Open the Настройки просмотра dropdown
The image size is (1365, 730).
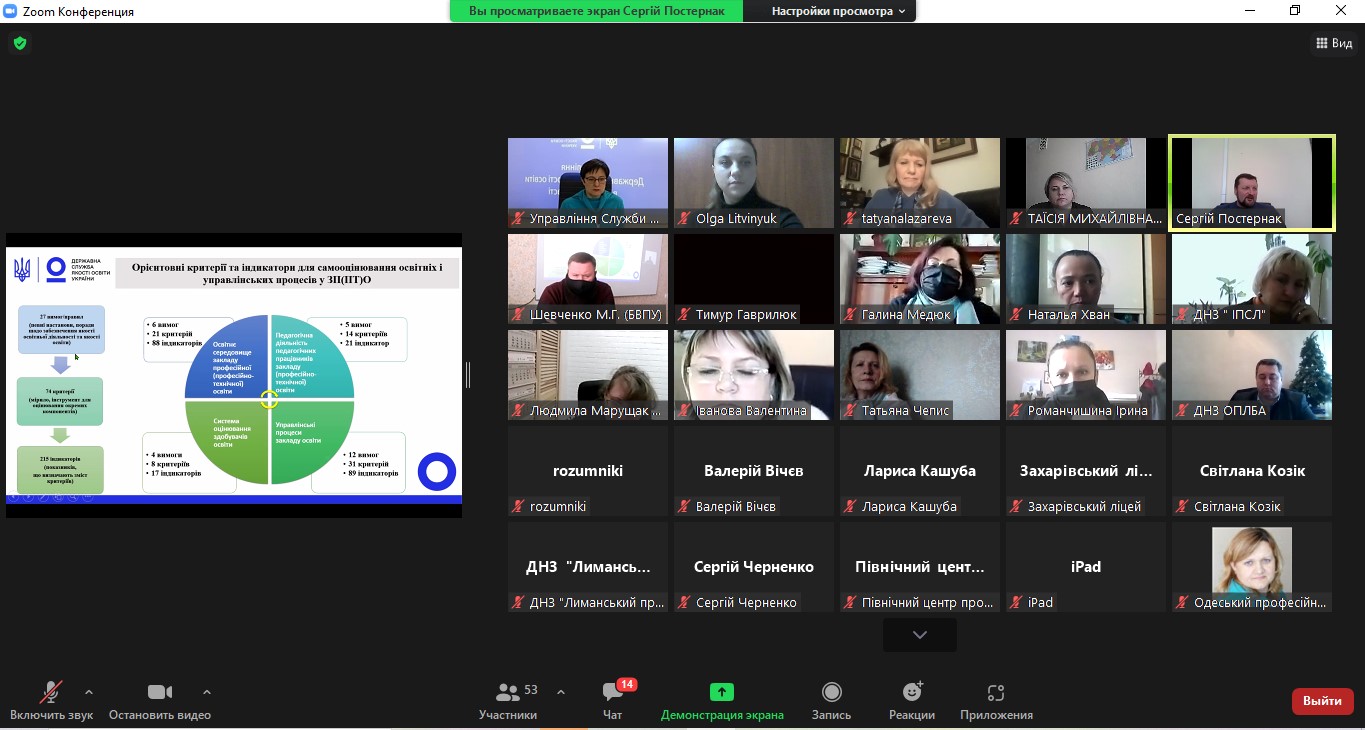click(838, 11)
